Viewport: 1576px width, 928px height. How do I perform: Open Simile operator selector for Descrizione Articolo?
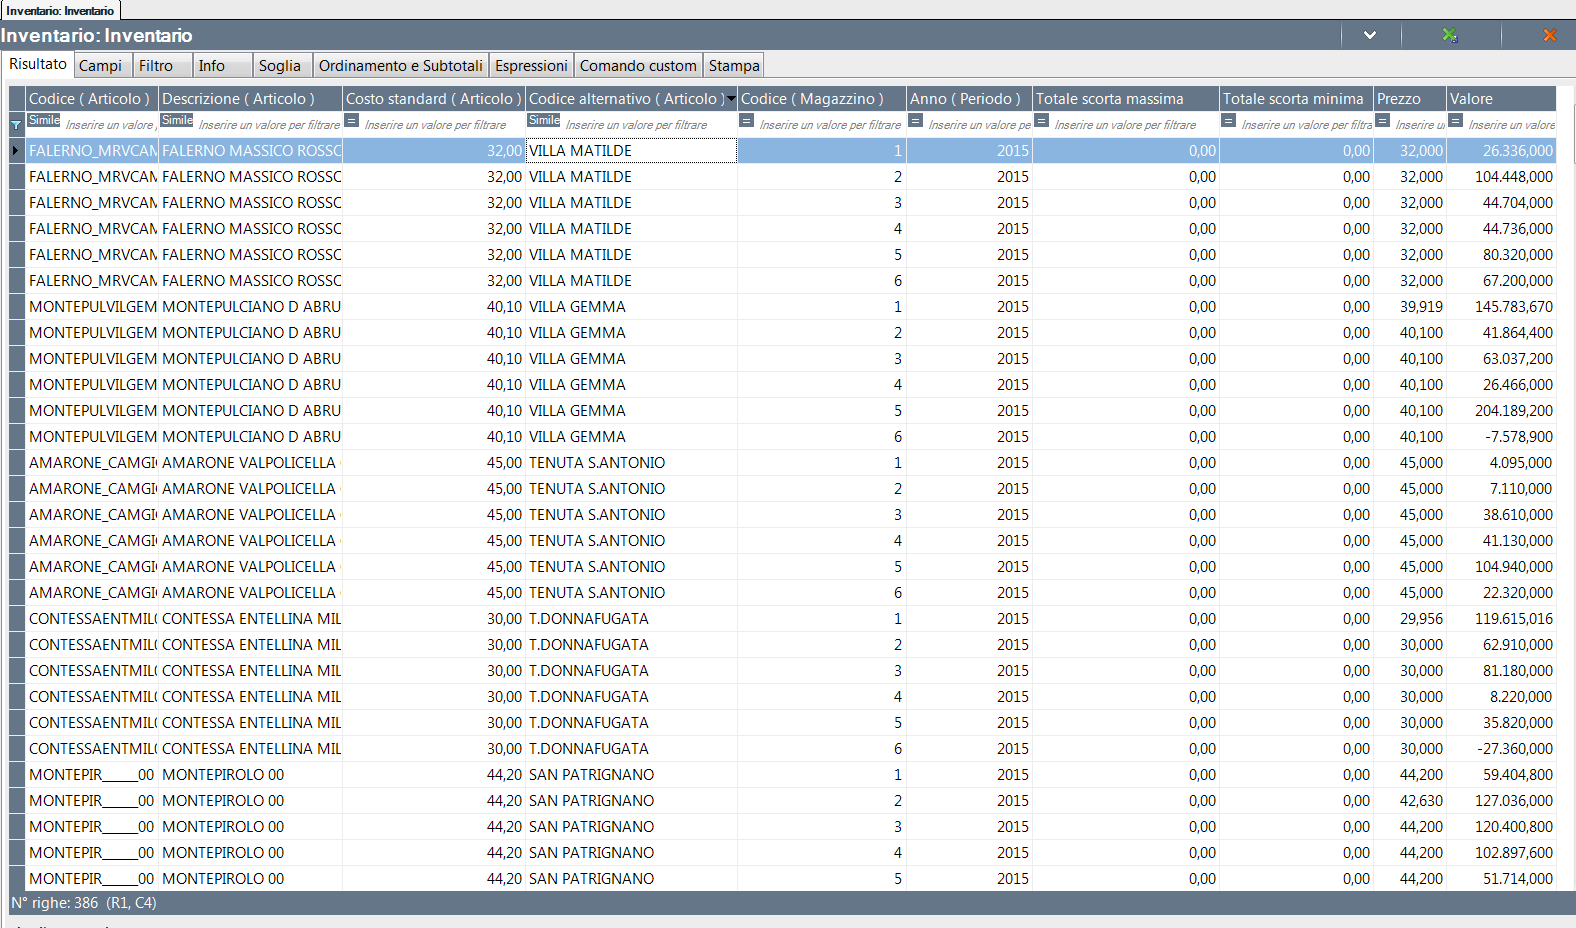pos(177,120)
